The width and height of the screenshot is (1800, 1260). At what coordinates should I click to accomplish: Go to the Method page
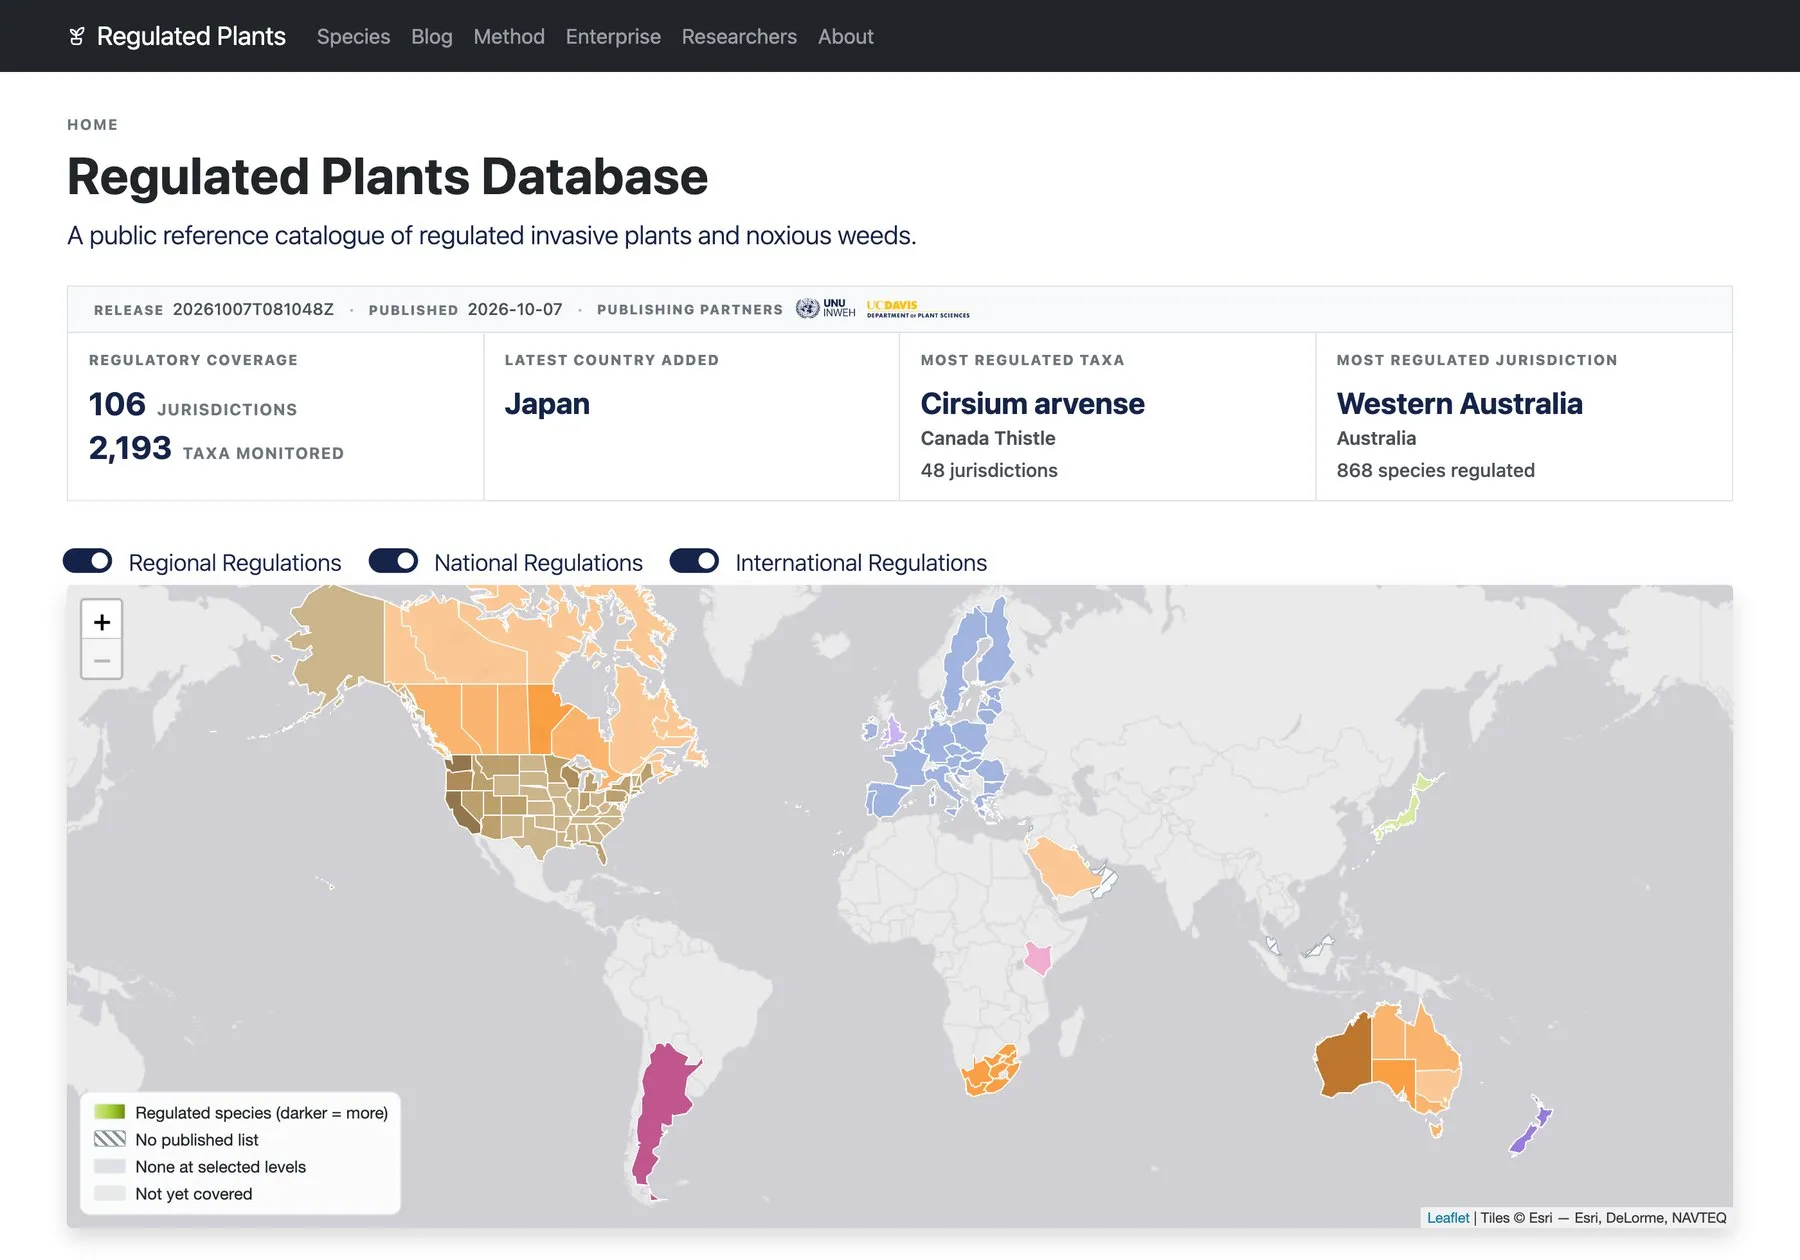tap(509, 37)
